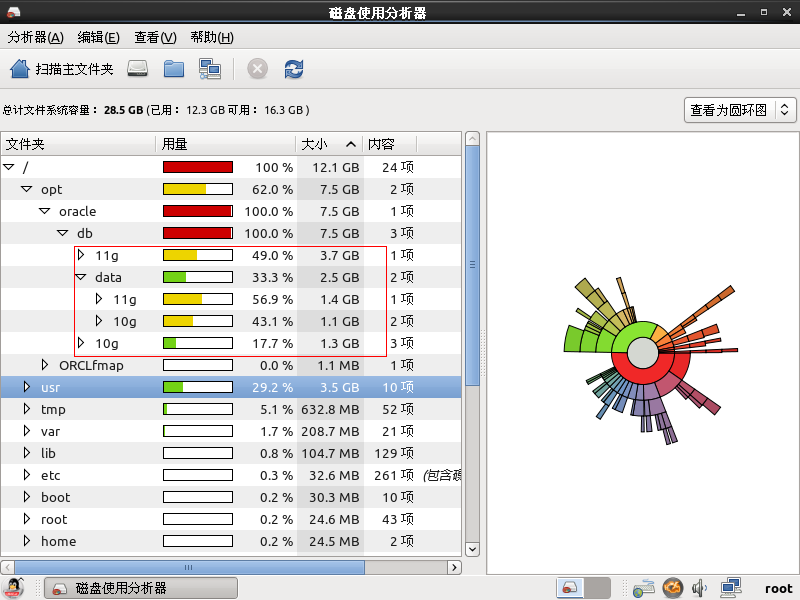
Task: Select the root folder row
Action: pyautogui.click(x=231, y=519)
